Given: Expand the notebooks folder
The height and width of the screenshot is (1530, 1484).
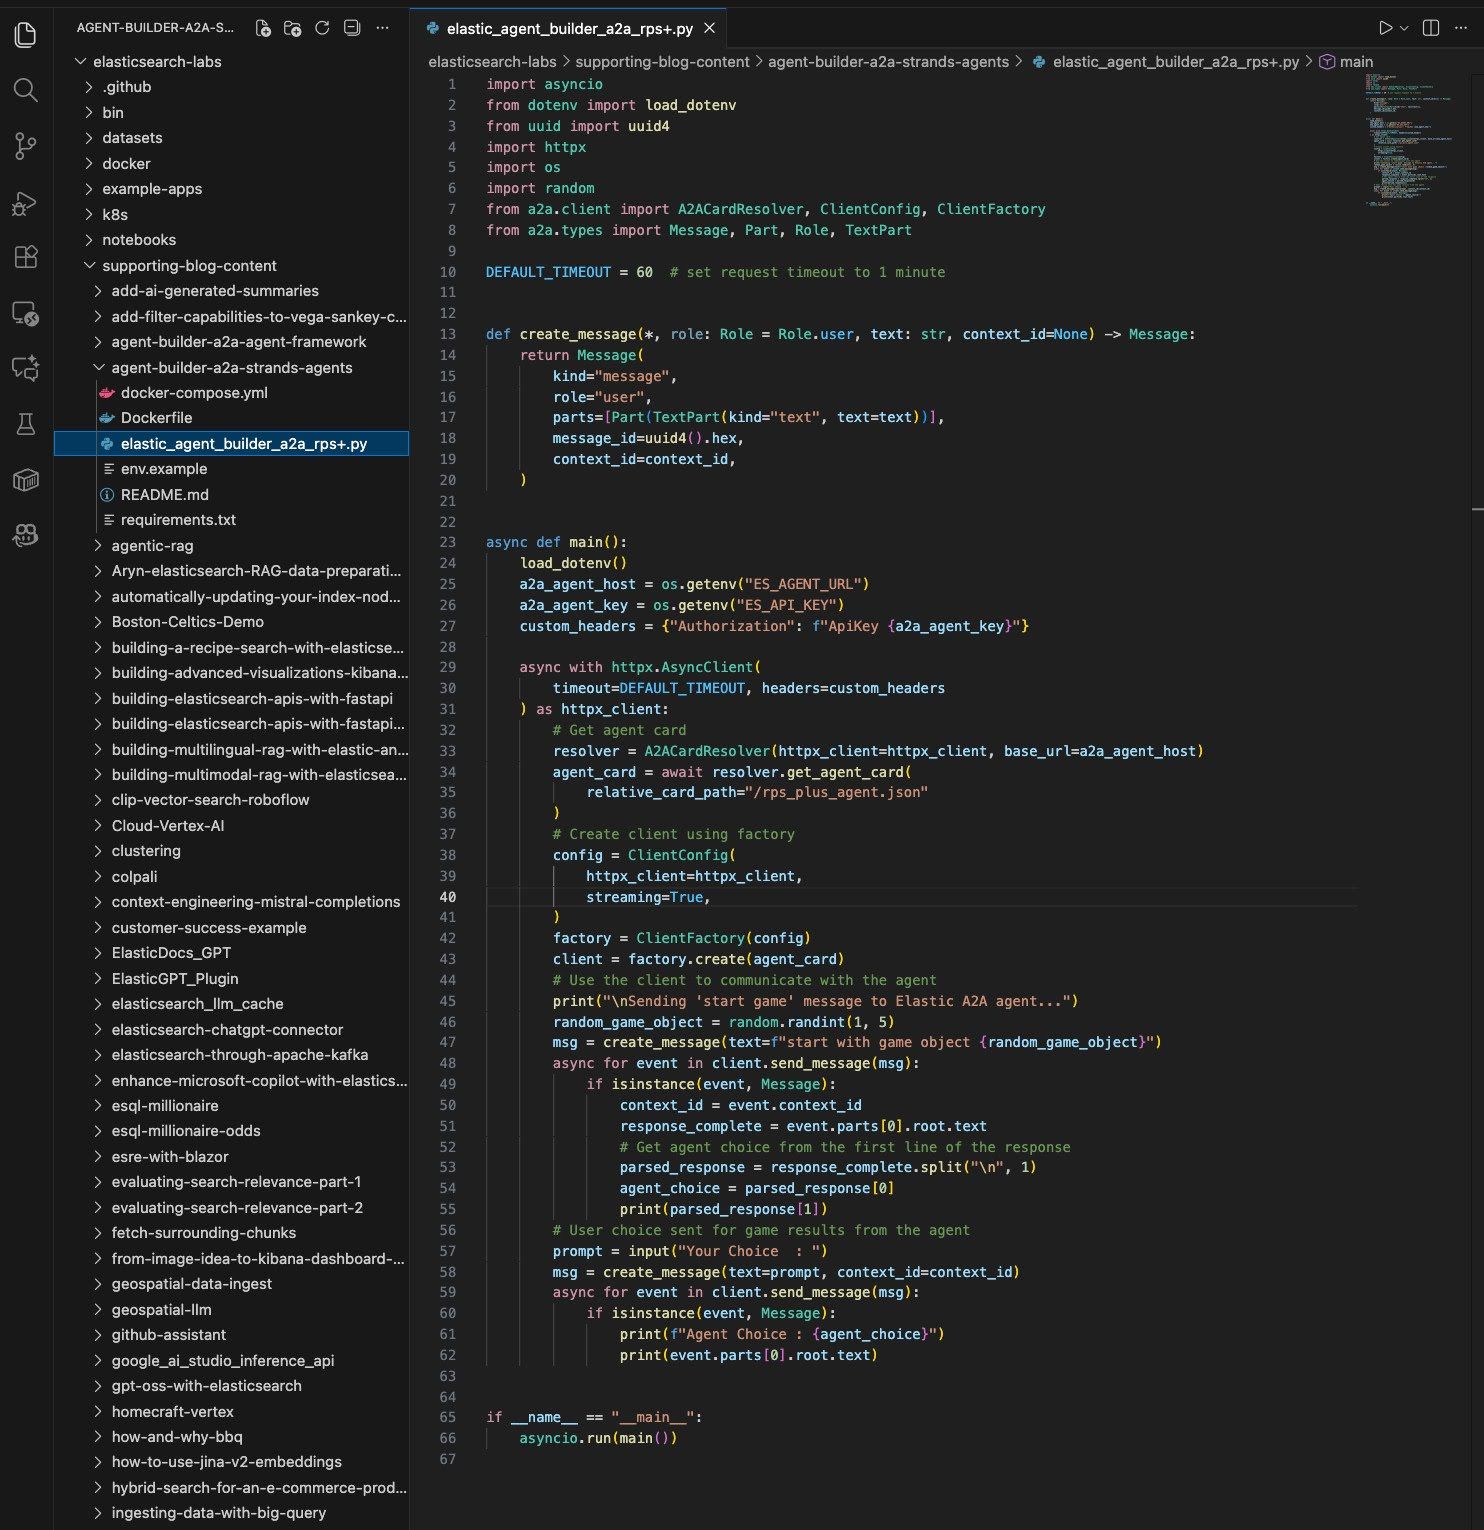Looking at the screenshot, I should [x=138, y=240].
